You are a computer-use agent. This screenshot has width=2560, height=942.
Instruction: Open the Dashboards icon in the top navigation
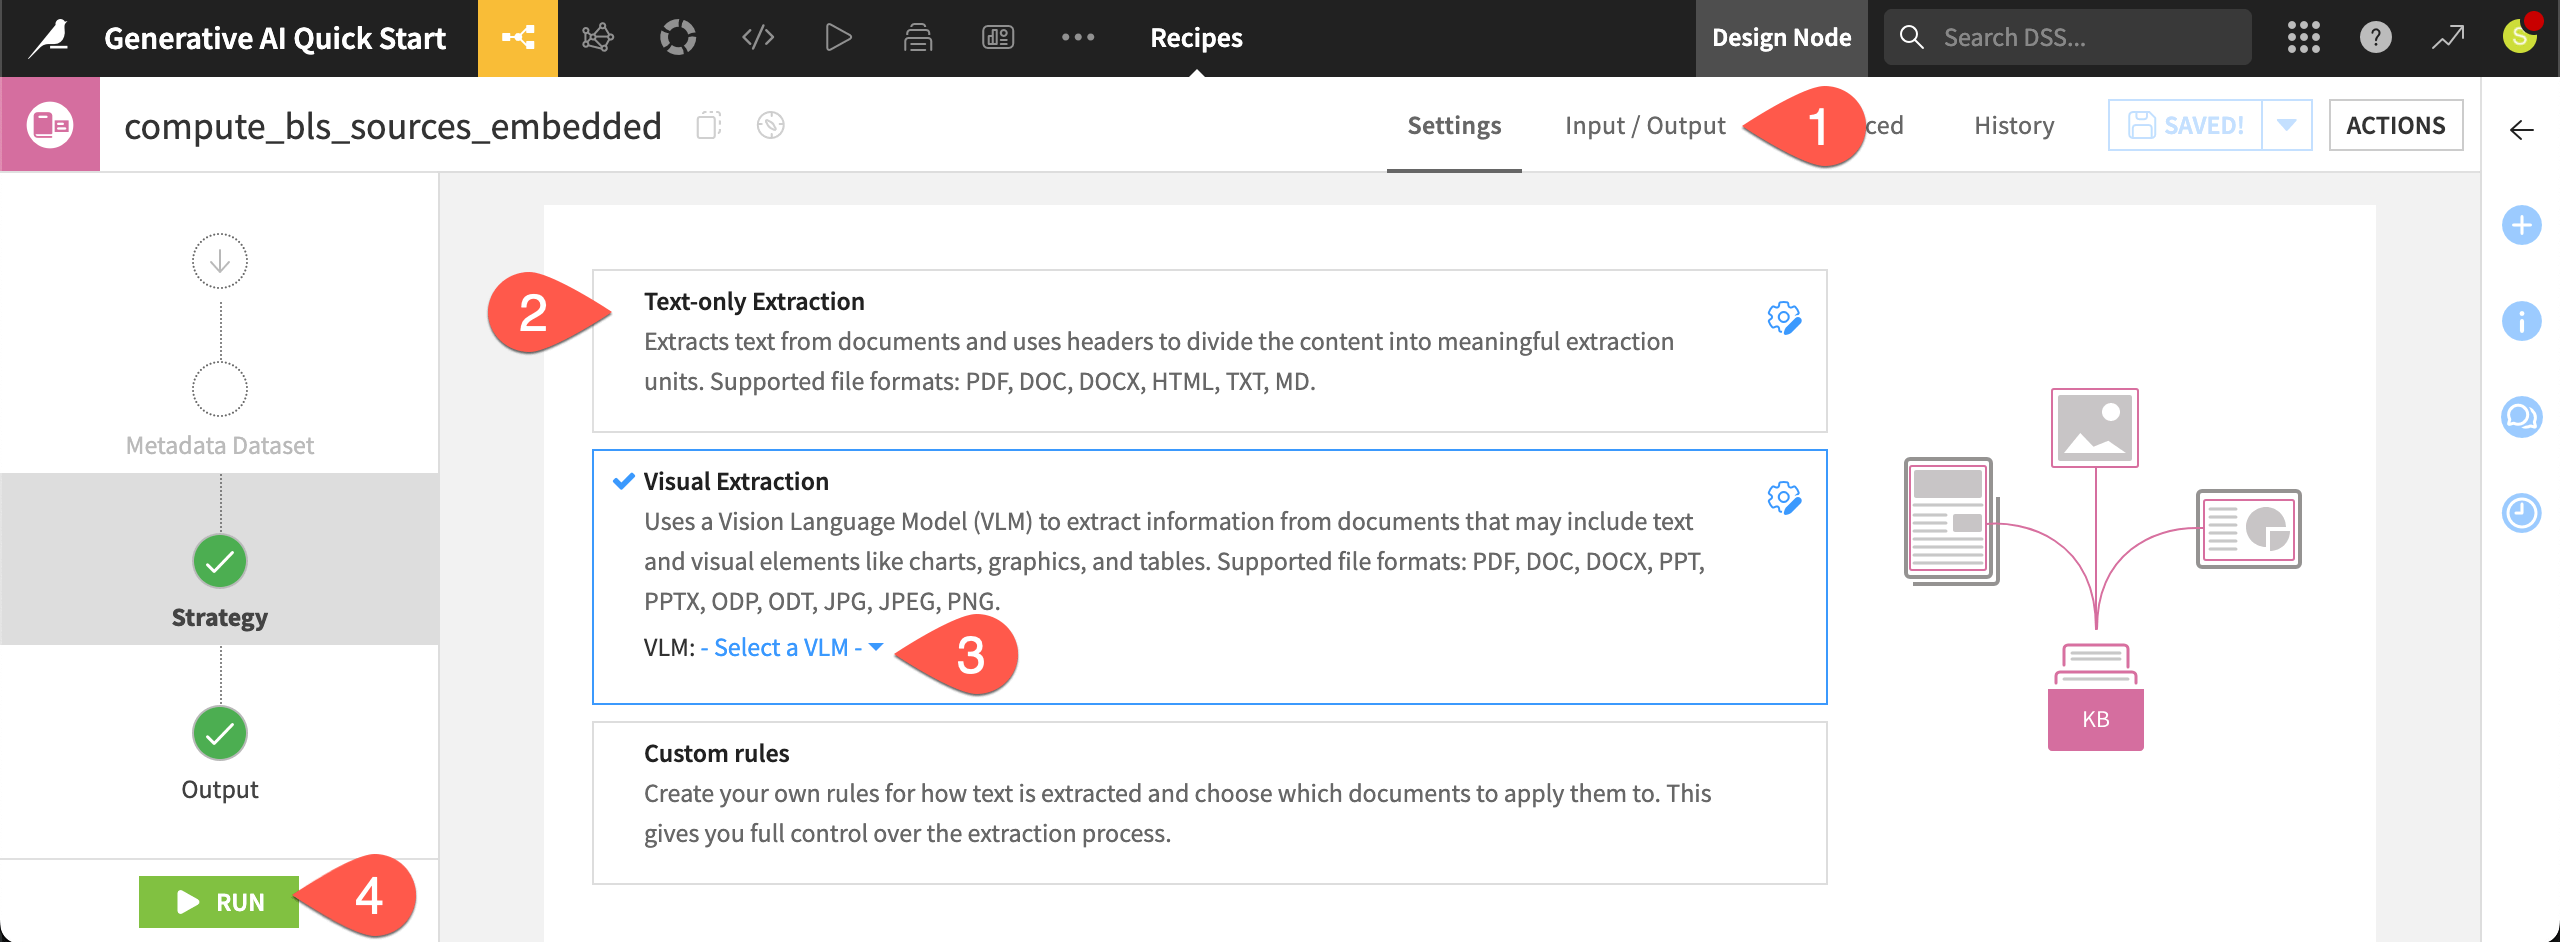click(998, 38)
